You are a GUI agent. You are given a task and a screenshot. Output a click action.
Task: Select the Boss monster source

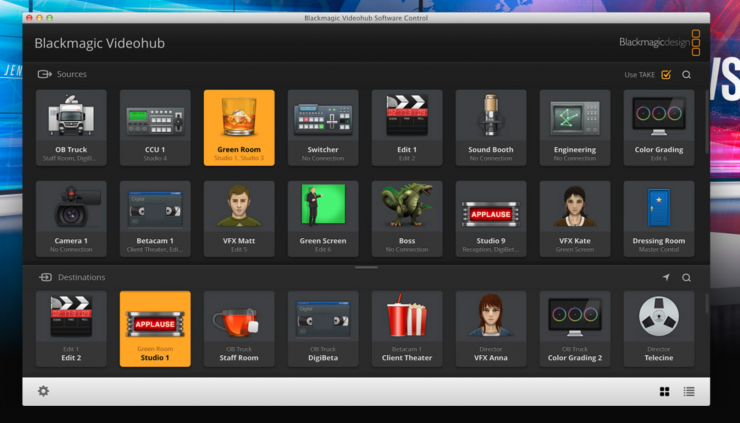click(x=407, y=219)
